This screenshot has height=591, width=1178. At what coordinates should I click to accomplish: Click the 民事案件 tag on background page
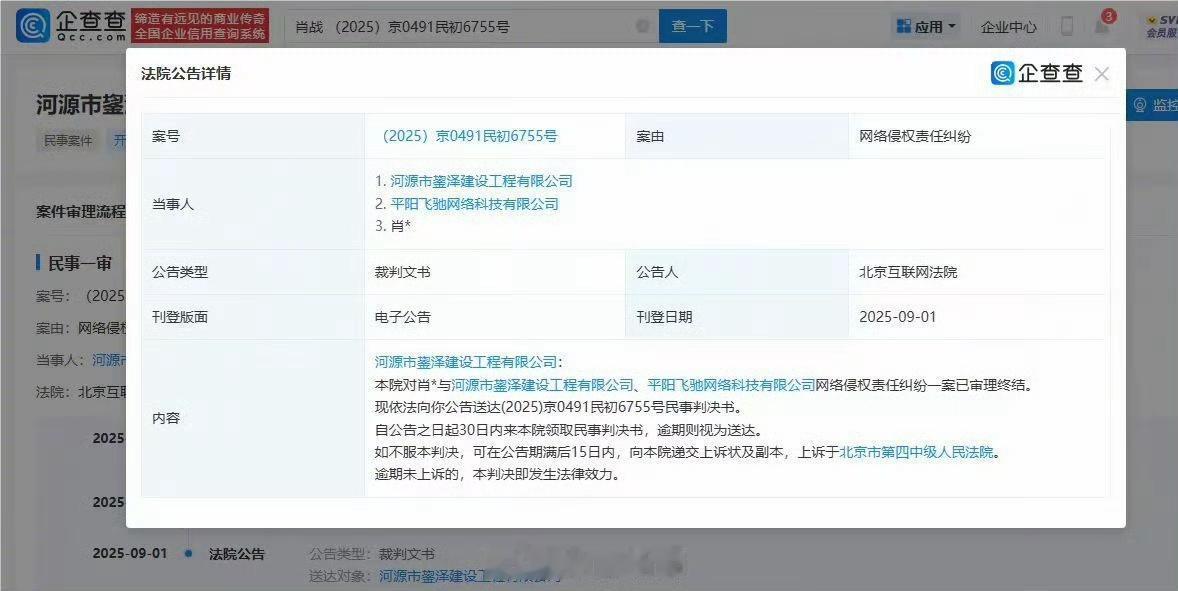pos(68,140)
